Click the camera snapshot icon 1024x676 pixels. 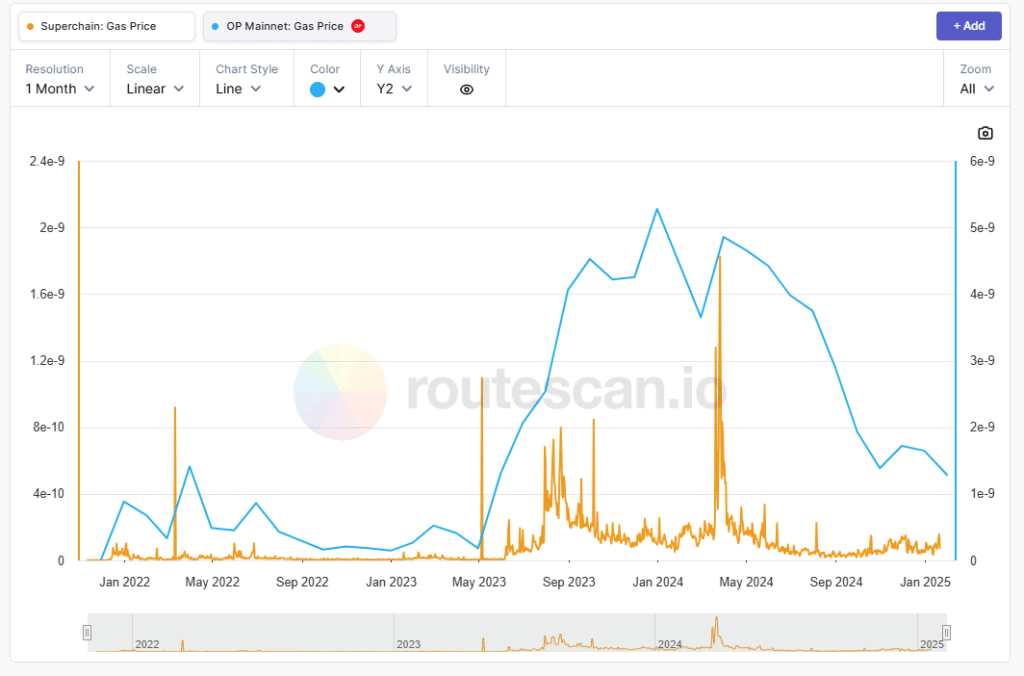[985, 133]
